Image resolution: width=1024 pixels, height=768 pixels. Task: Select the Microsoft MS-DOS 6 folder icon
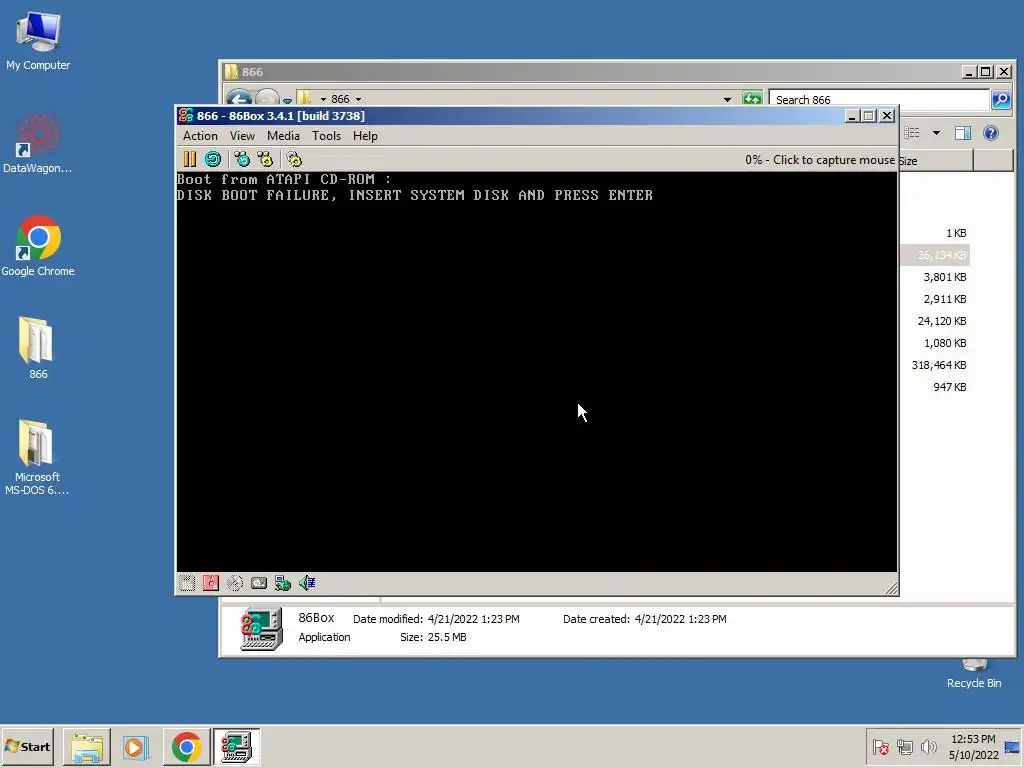point(37,457)
